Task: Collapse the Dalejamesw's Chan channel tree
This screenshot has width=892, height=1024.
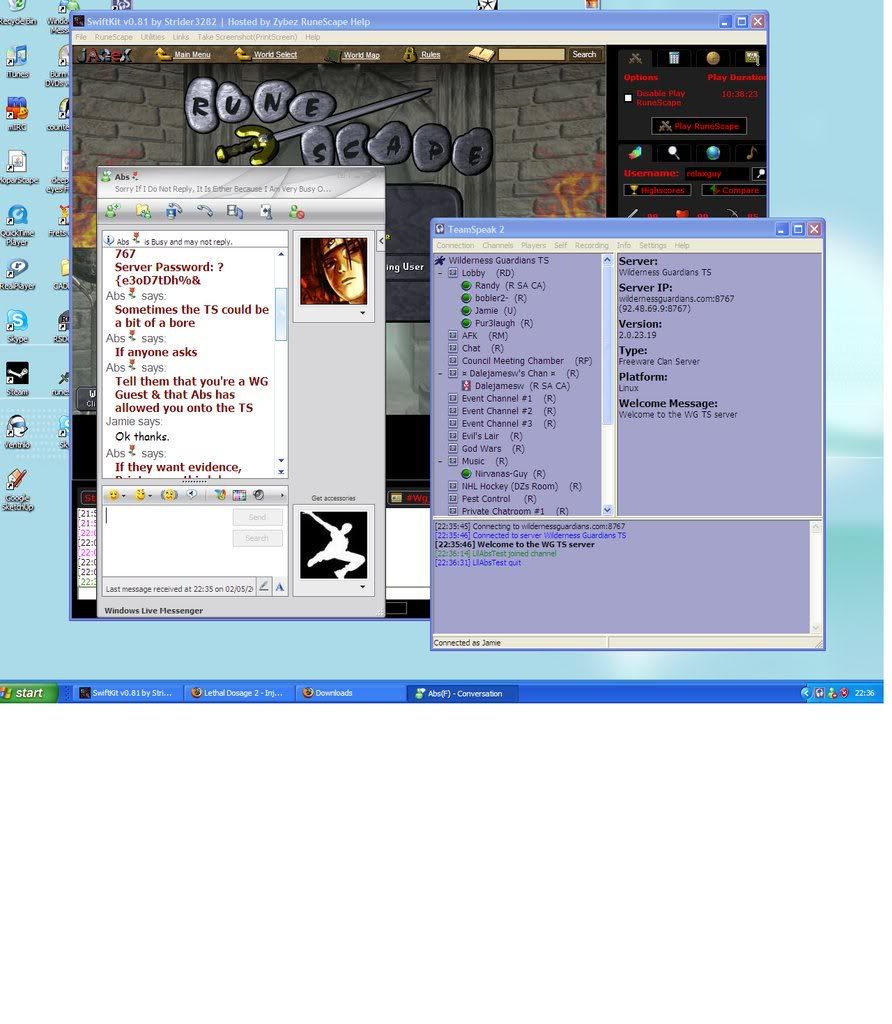Action: [x=440, y=374]
